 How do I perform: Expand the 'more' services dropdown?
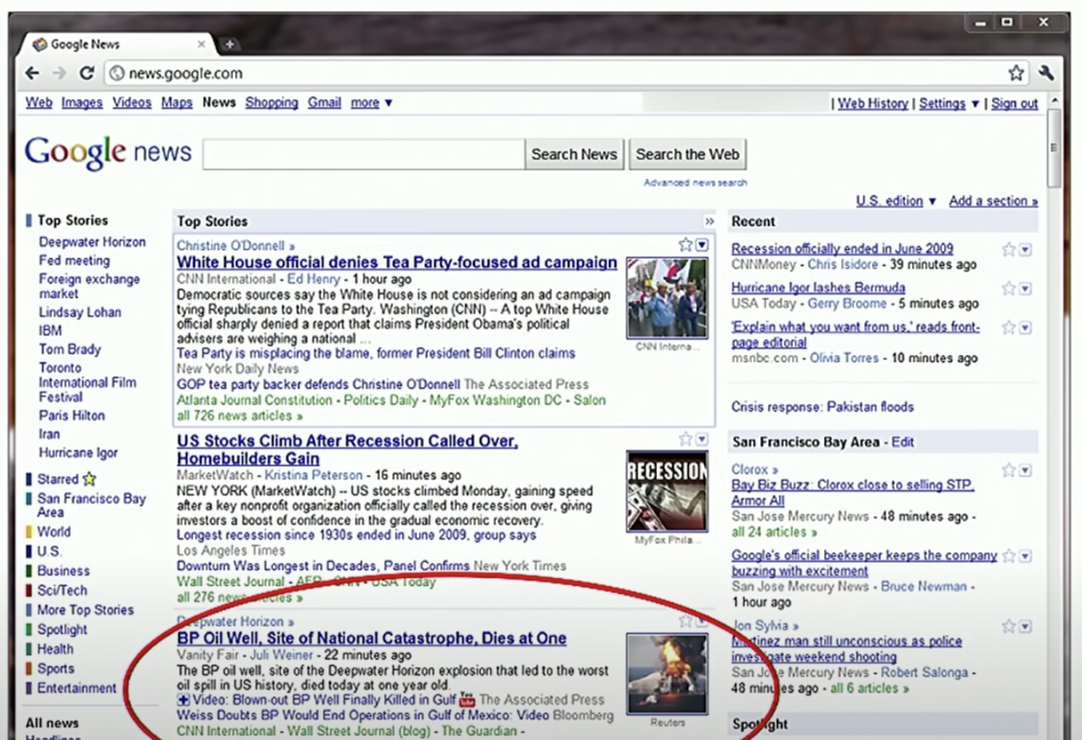click(x=371, y=103)
